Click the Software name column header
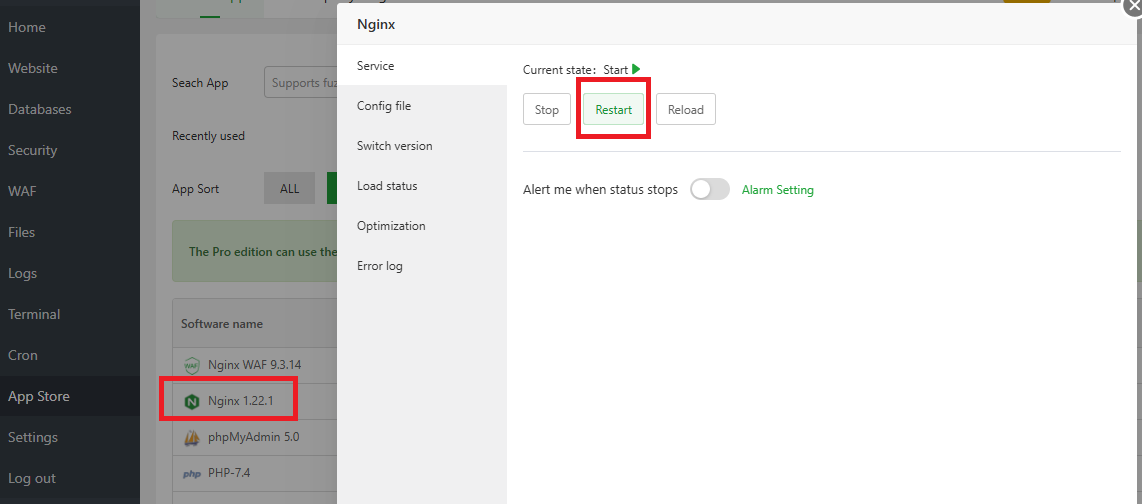Screen dimensions: 1142x504 click(222, 323)
